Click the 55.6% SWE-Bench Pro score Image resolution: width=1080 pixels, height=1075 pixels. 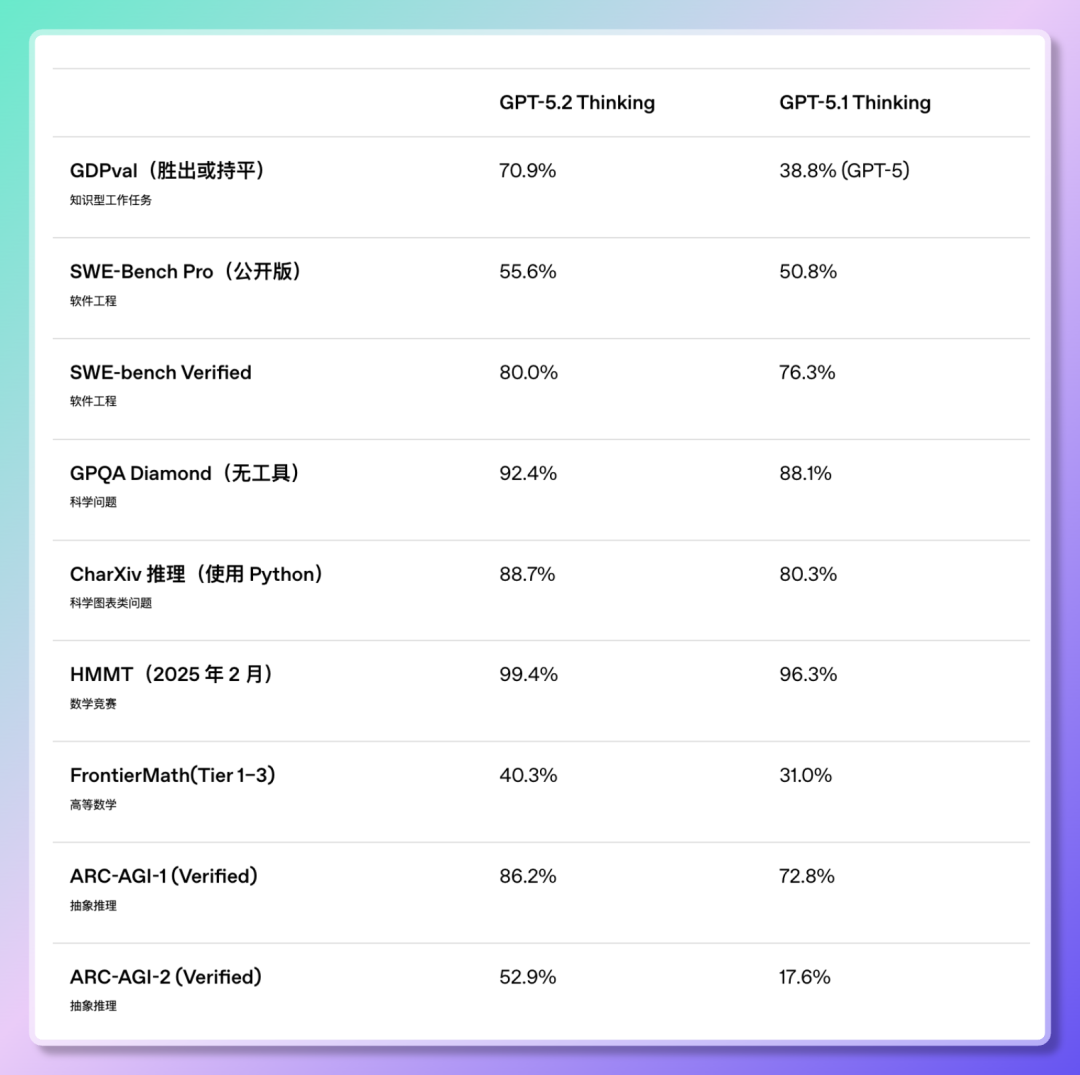point(528,272)
